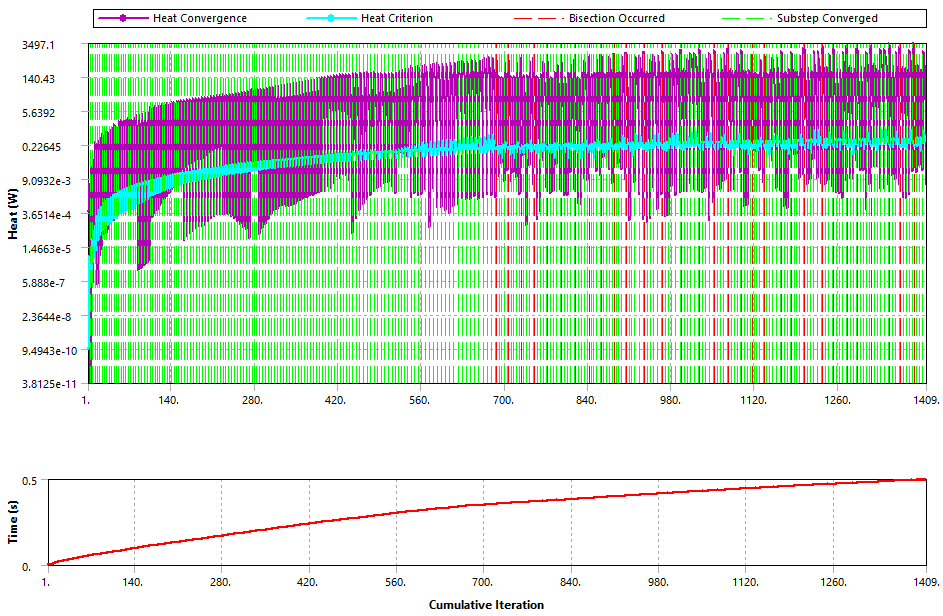Click the Time (s) y-axis title
943x616 pixels.
pos(13,523)
